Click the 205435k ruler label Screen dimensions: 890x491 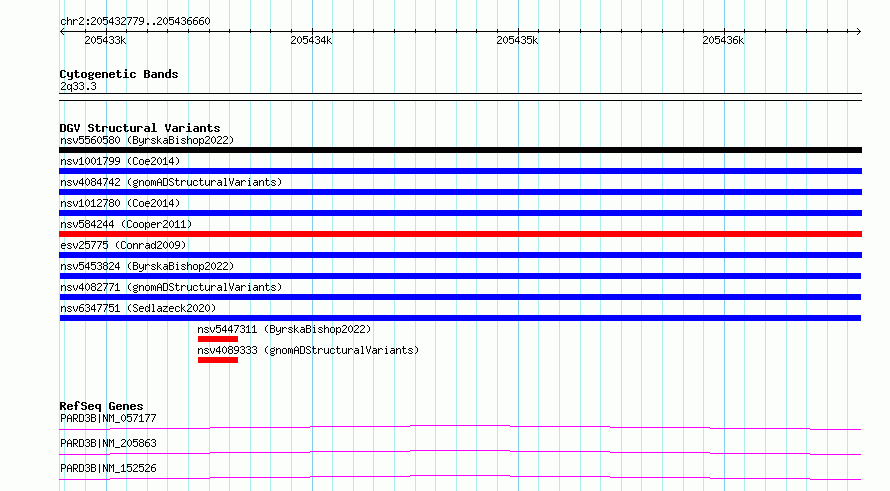pyautogui.click(x=517, y=40)
